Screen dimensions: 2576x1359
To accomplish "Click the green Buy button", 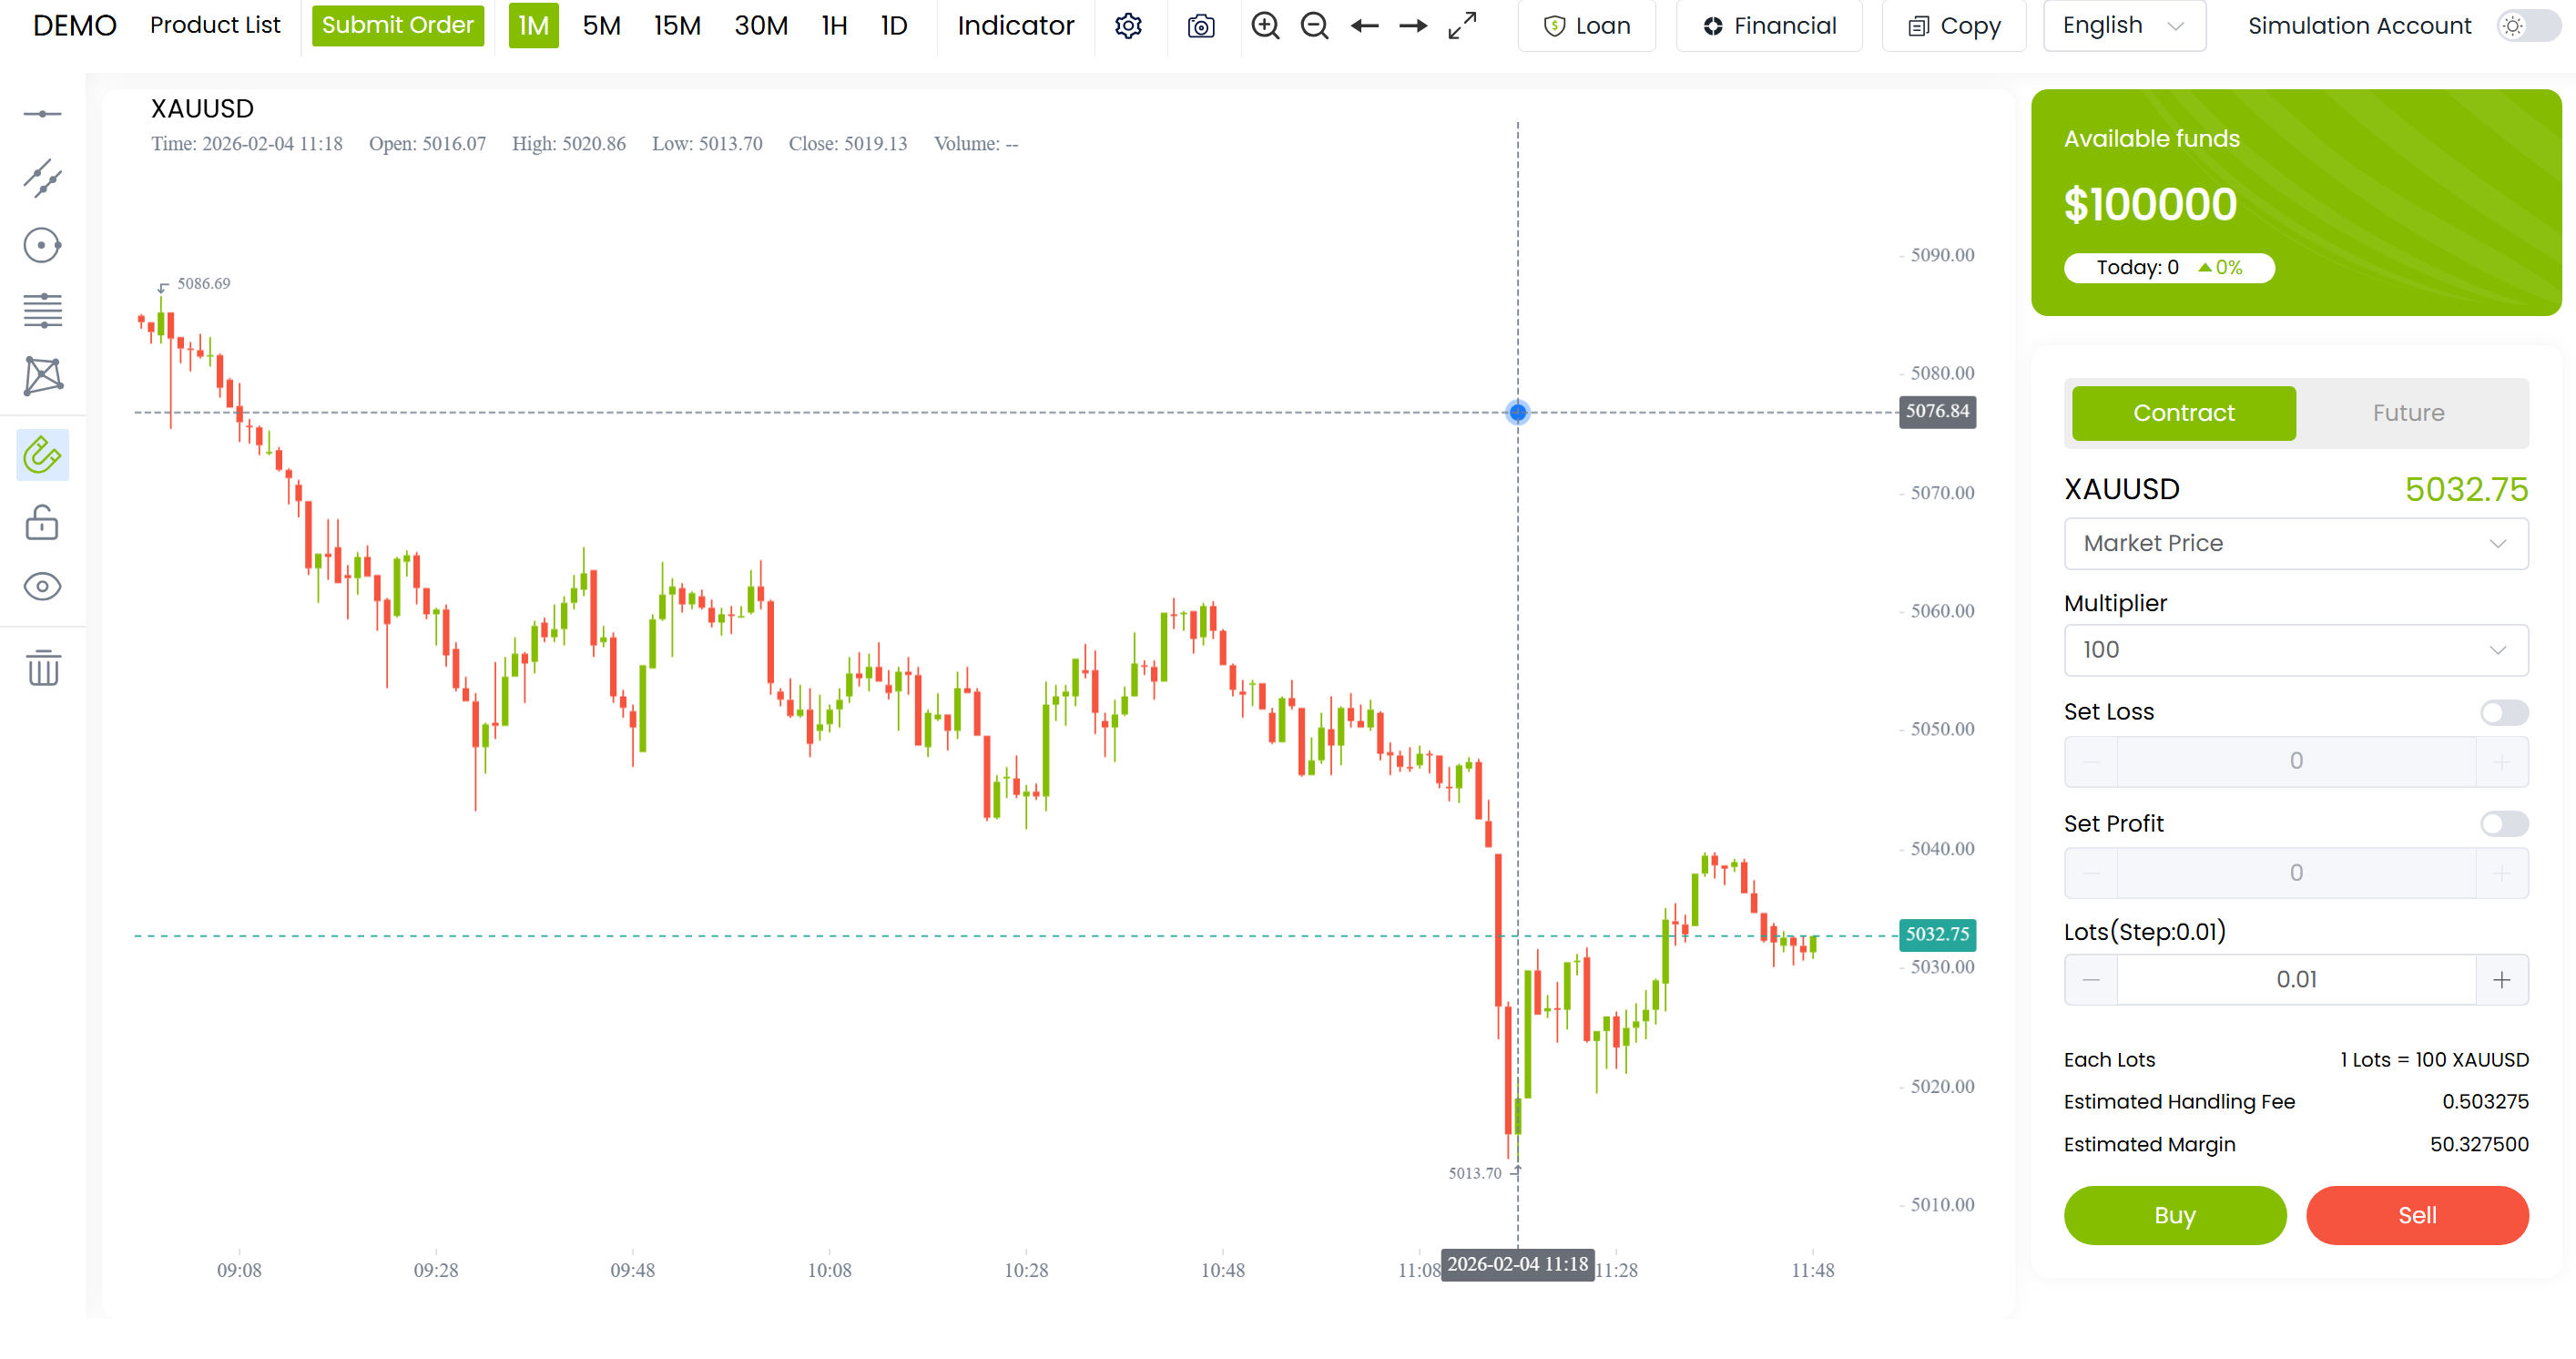I will (2174, 1215).
